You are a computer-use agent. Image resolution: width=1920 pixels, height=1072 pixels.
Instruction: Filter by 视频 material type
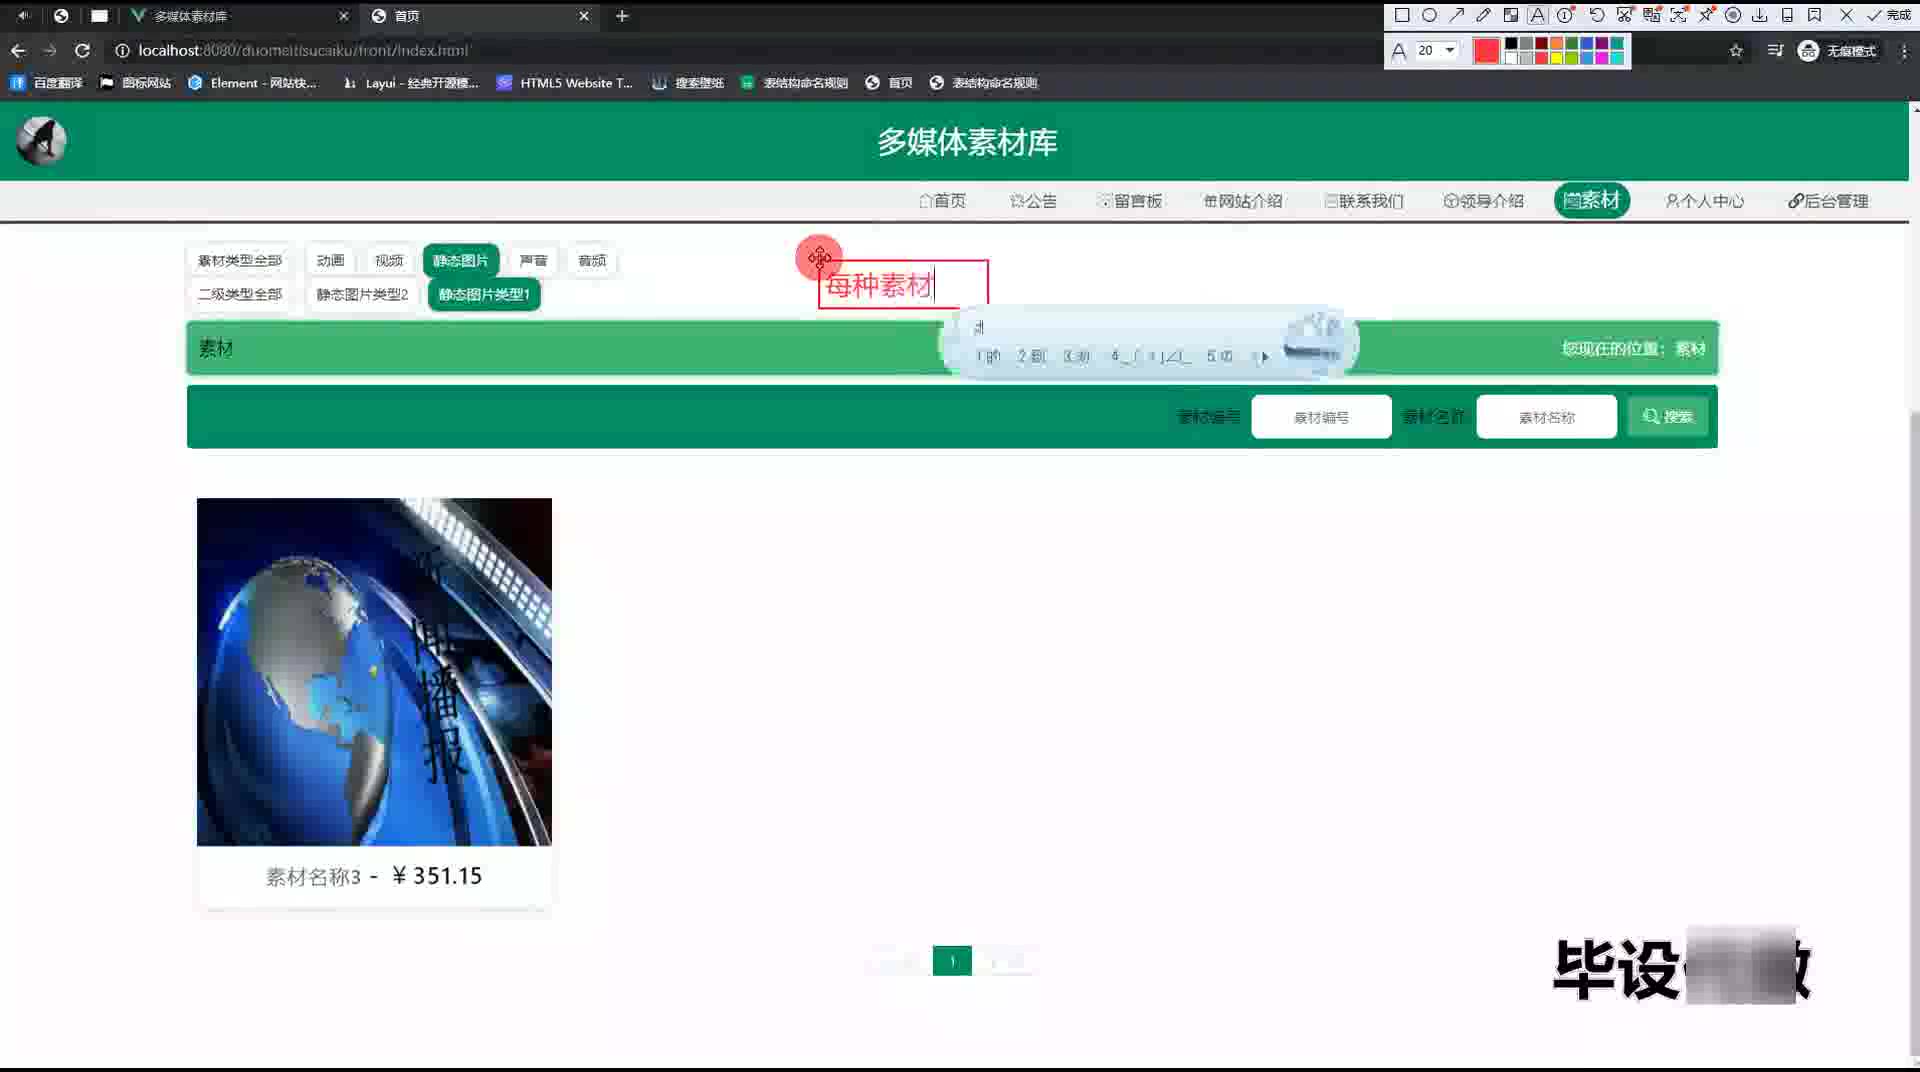[389, 260]
